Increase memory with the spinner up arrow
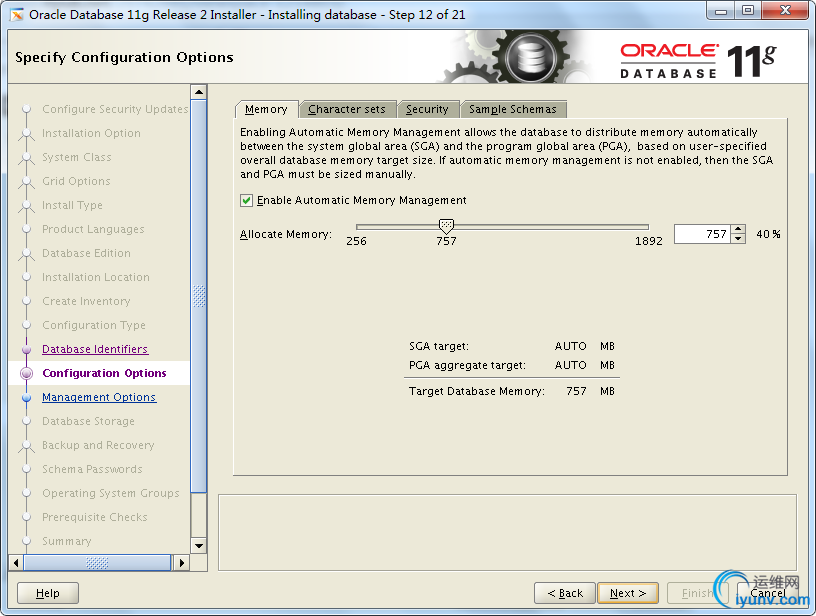Screen dimensions: 816x616 pyautogui.click(x=738, y=229)
